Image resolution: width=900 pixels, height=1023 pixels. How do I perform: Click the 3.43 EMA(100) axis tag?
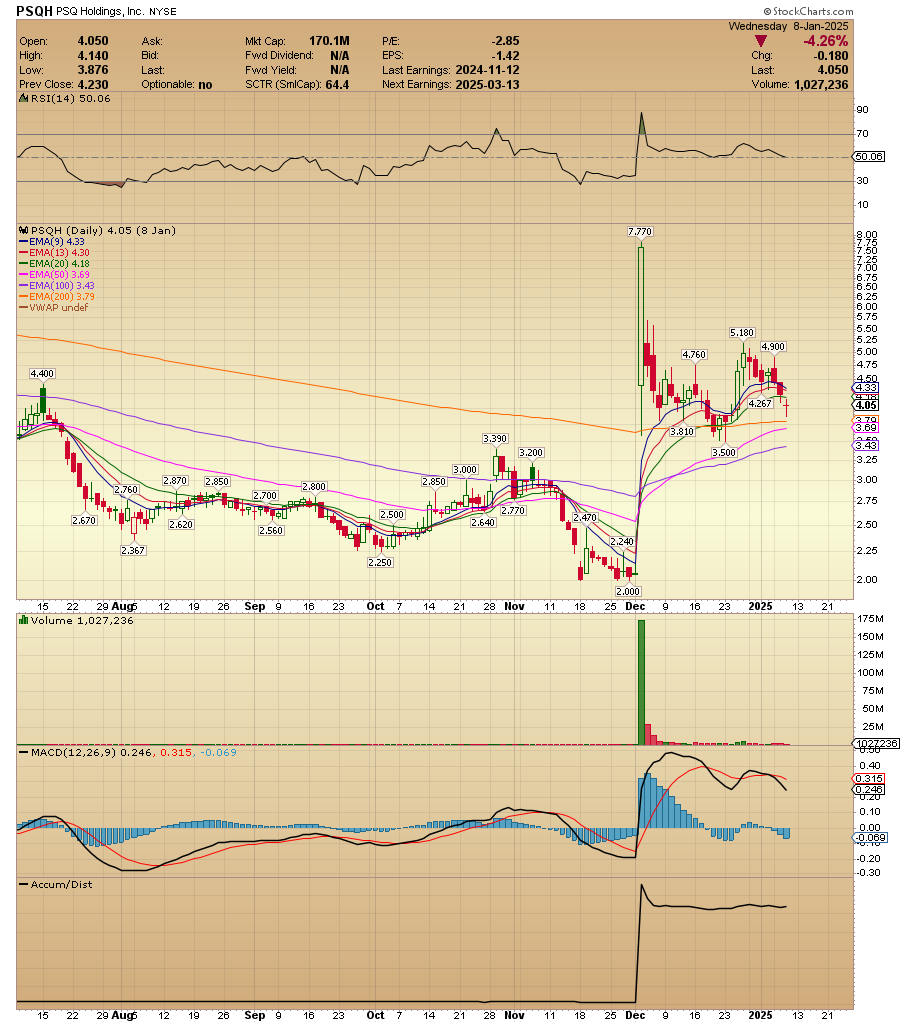(x=866, y=445)
